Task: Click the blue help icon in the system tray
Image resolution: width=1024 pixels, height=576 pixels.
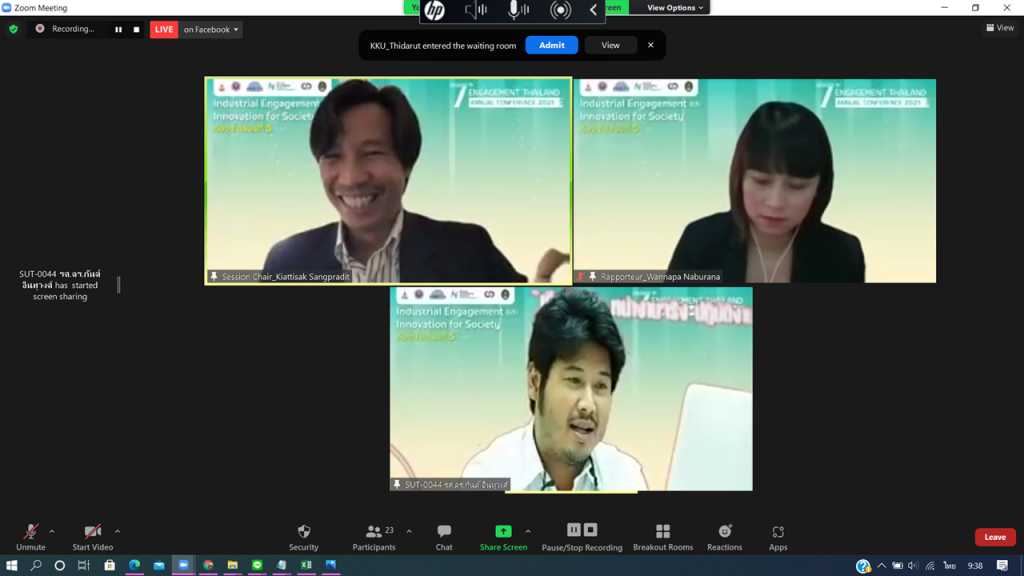Action: [x=863, y=566]
